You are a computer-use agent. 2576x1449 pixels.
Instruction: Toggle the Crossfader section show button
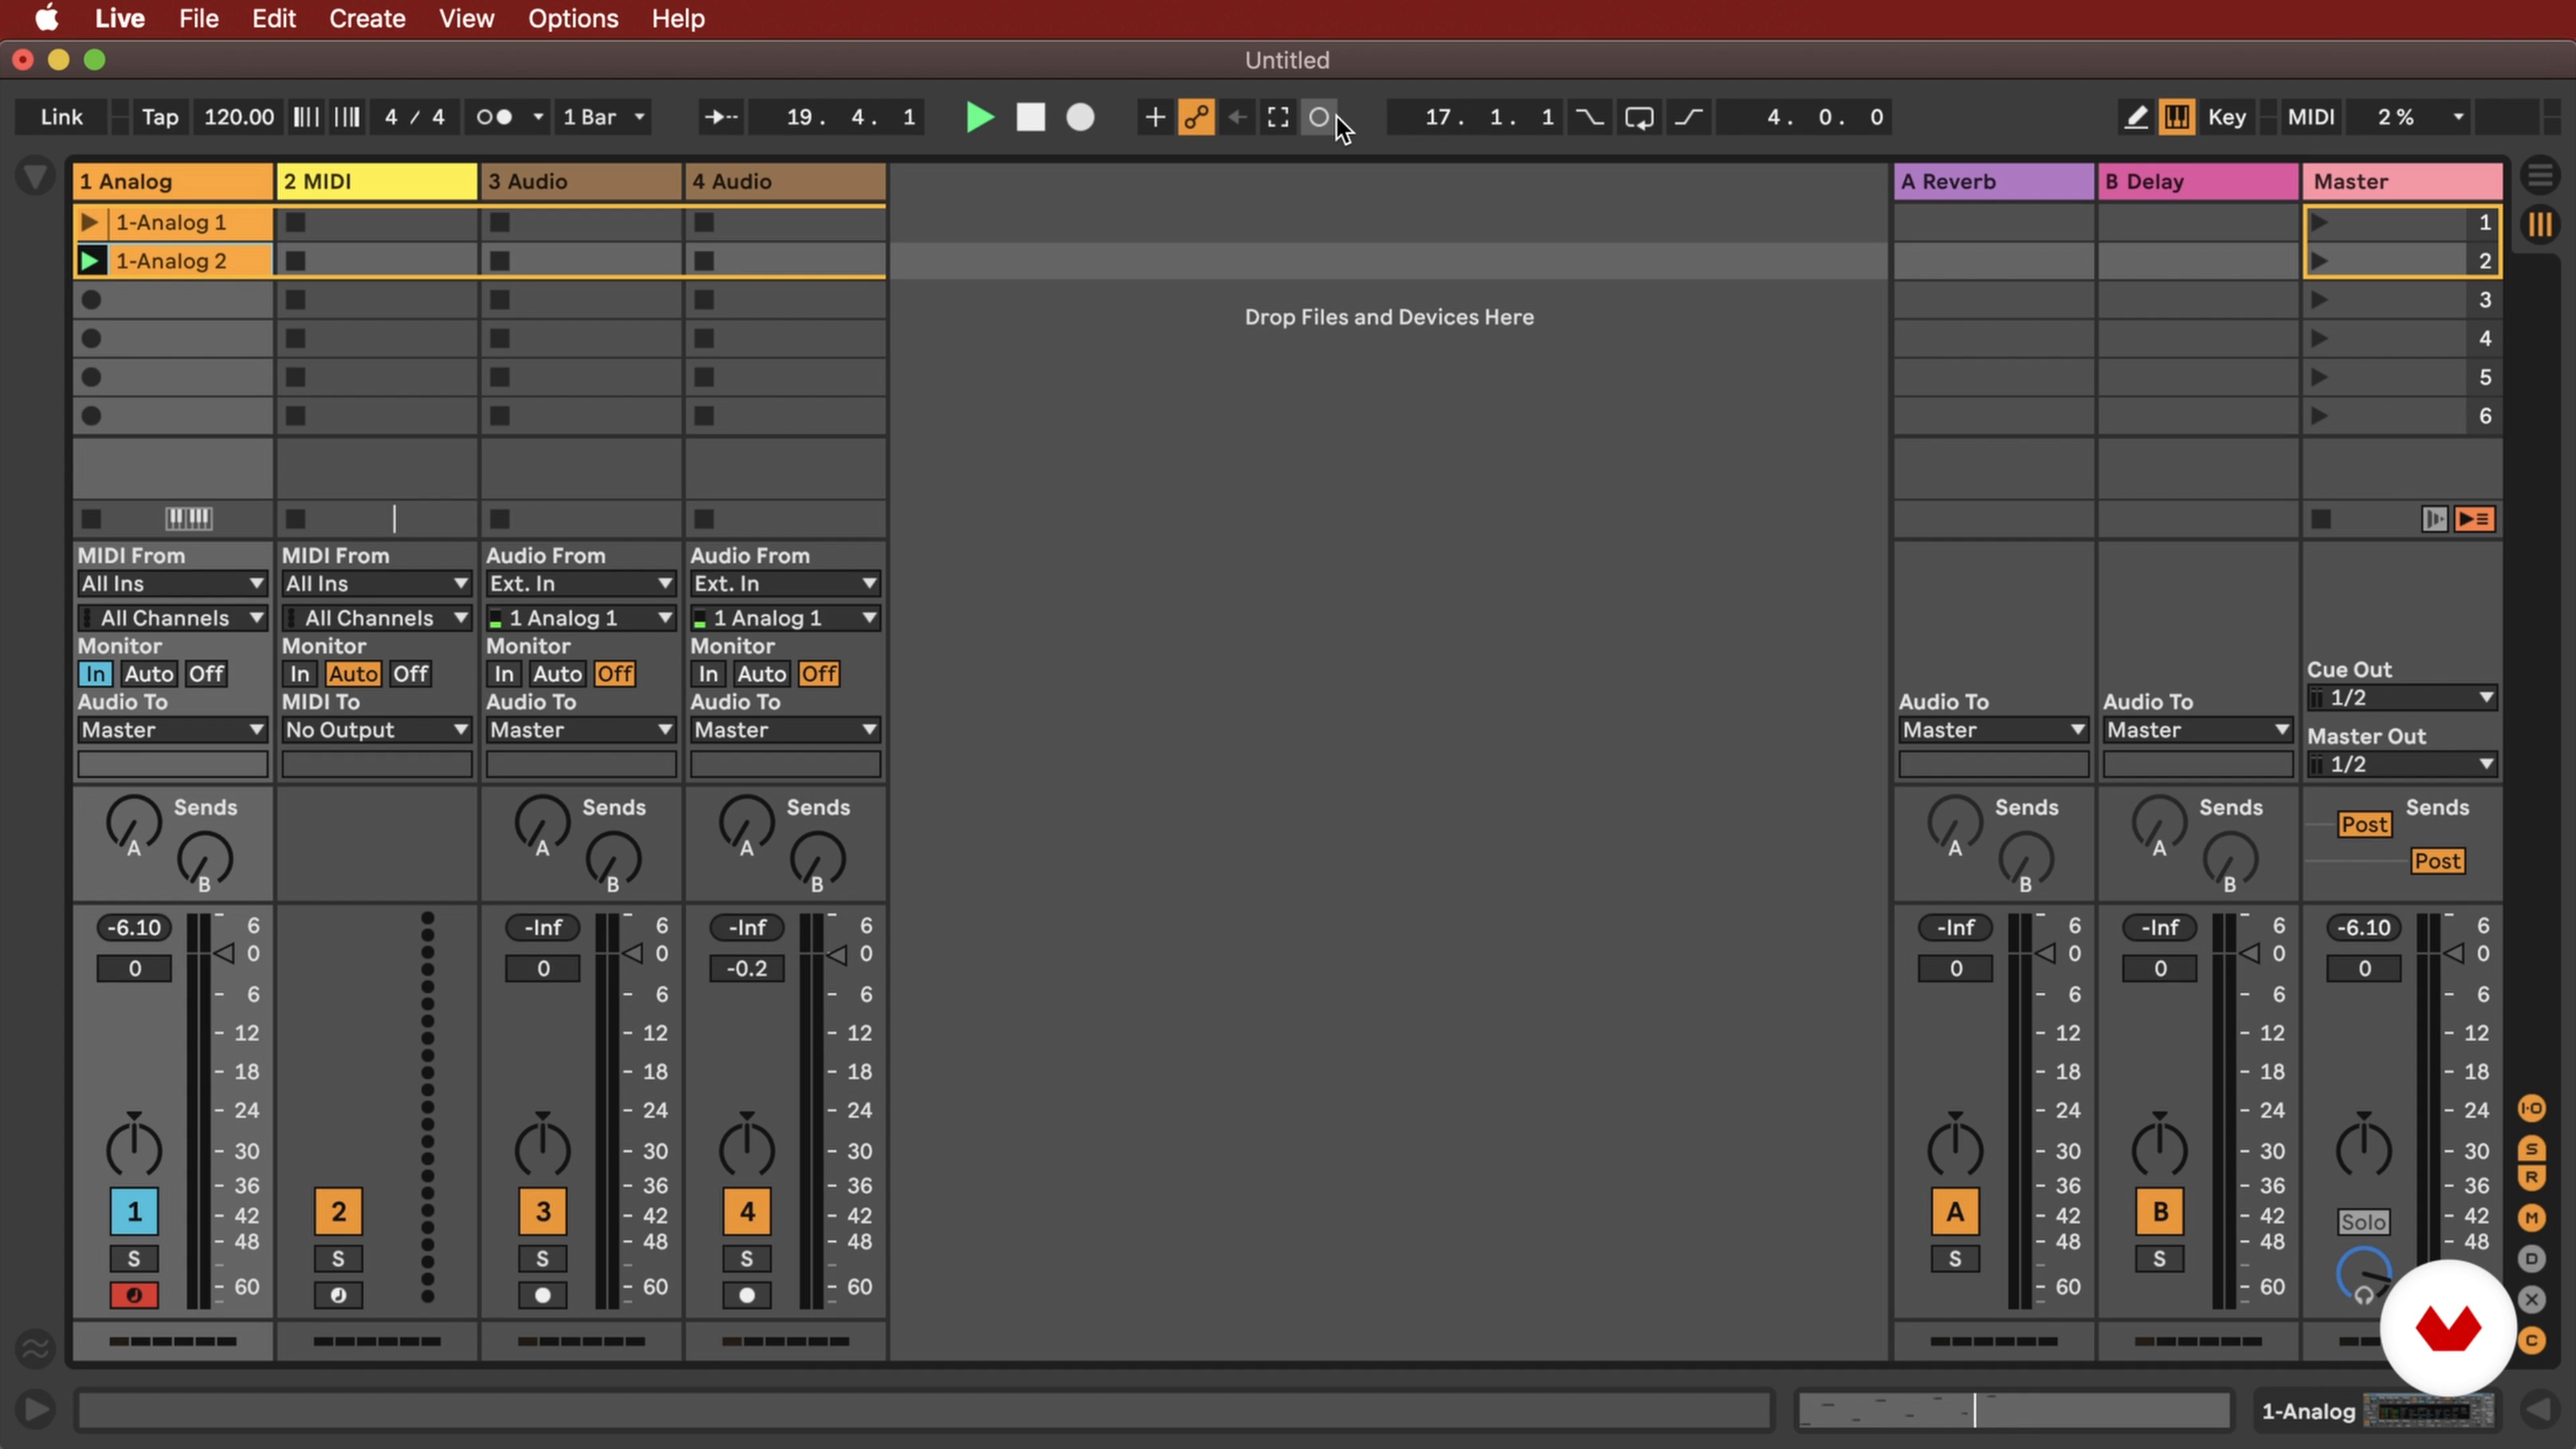click(2532, 1299)
